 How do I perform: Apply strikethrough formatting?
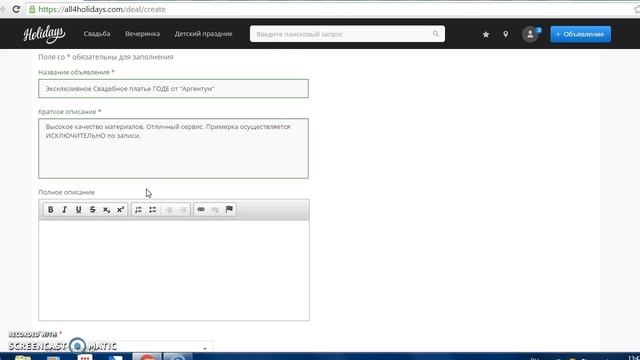[93, 209]
